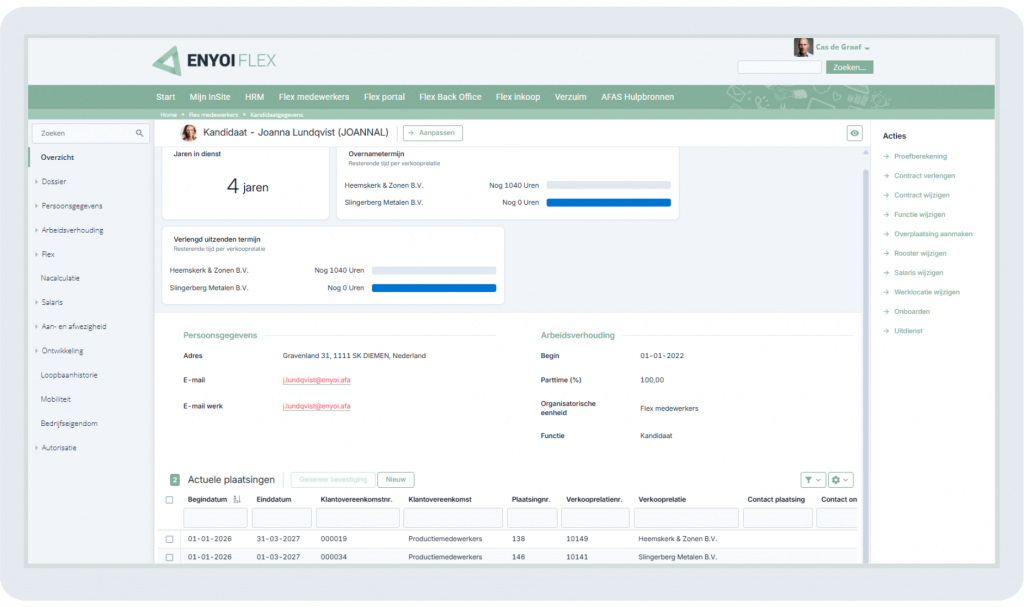The width and height of the screenshot is (1024, 607).
Task: Click the Begindatum column filter field
Action: point(215,518)
